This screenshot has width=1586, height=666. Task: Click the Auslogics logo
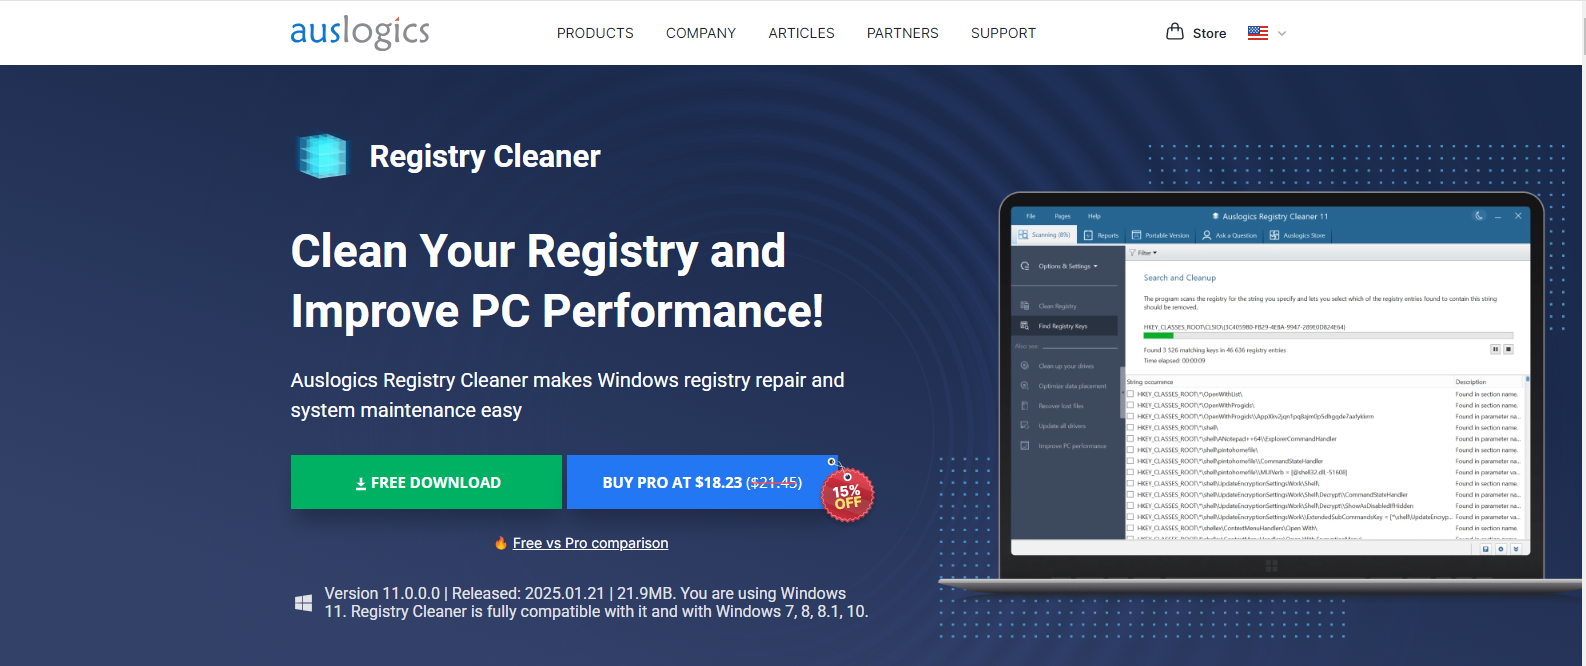click(360, 32)
